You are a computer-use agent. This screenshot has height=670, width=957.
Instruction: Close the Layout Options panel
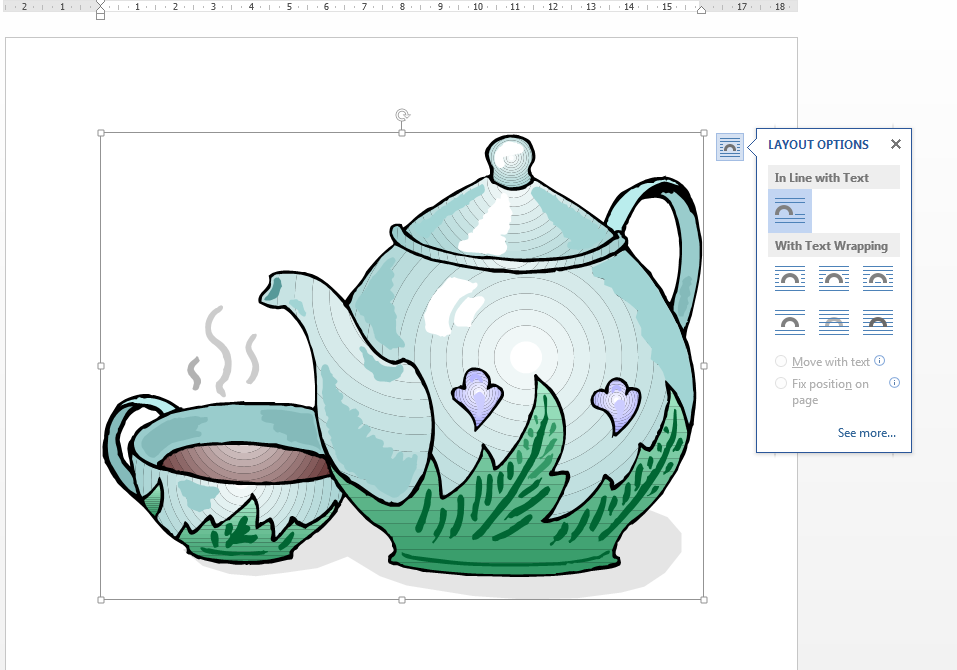pos(895,144)
